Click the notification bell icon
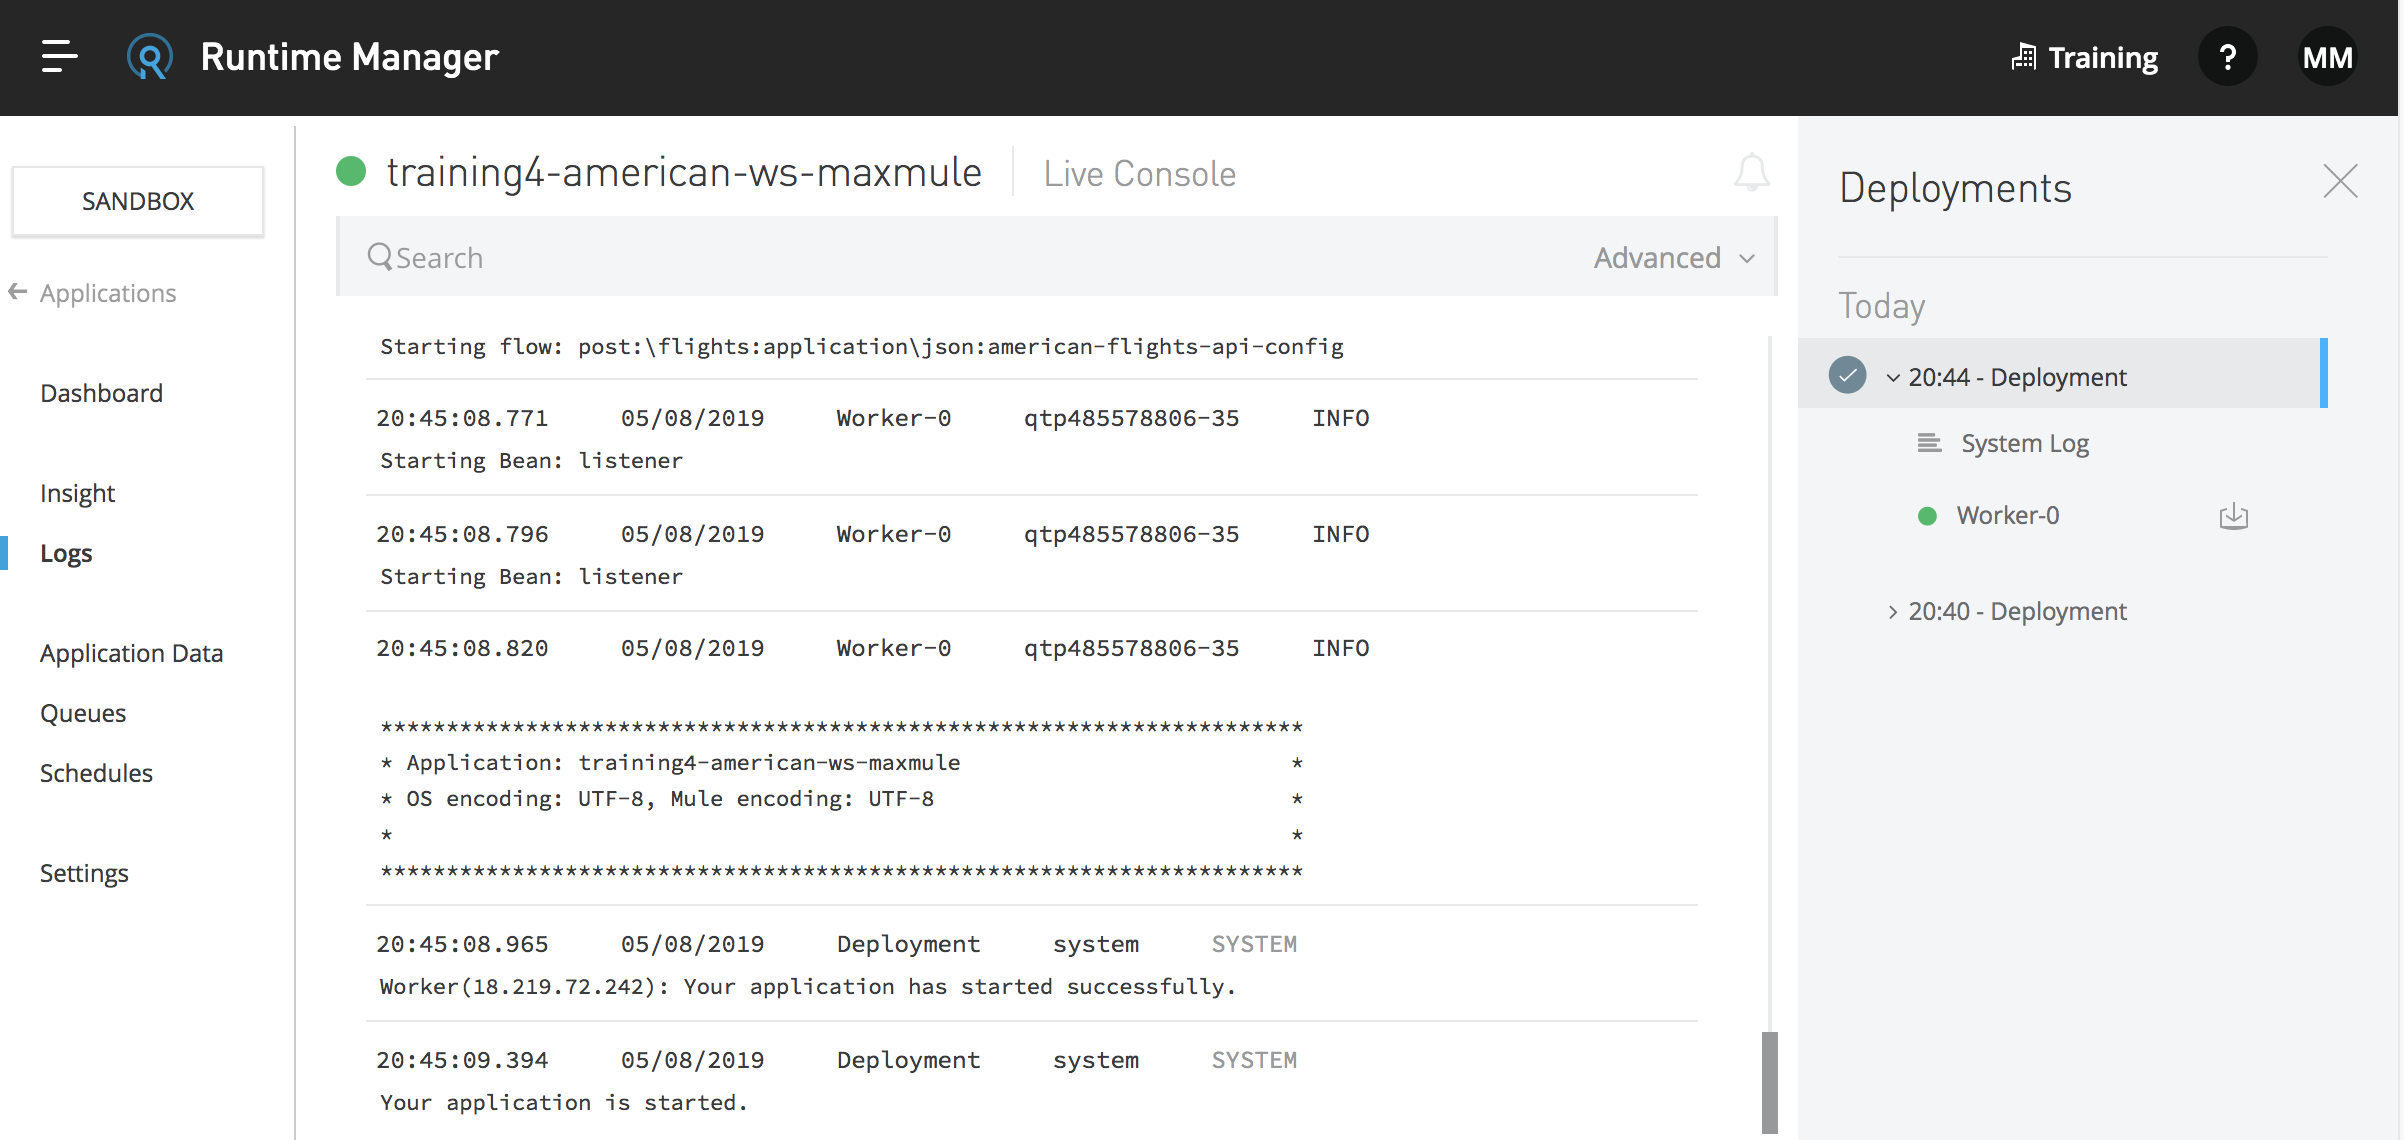2404x1140 pixels. (1751, 173)
